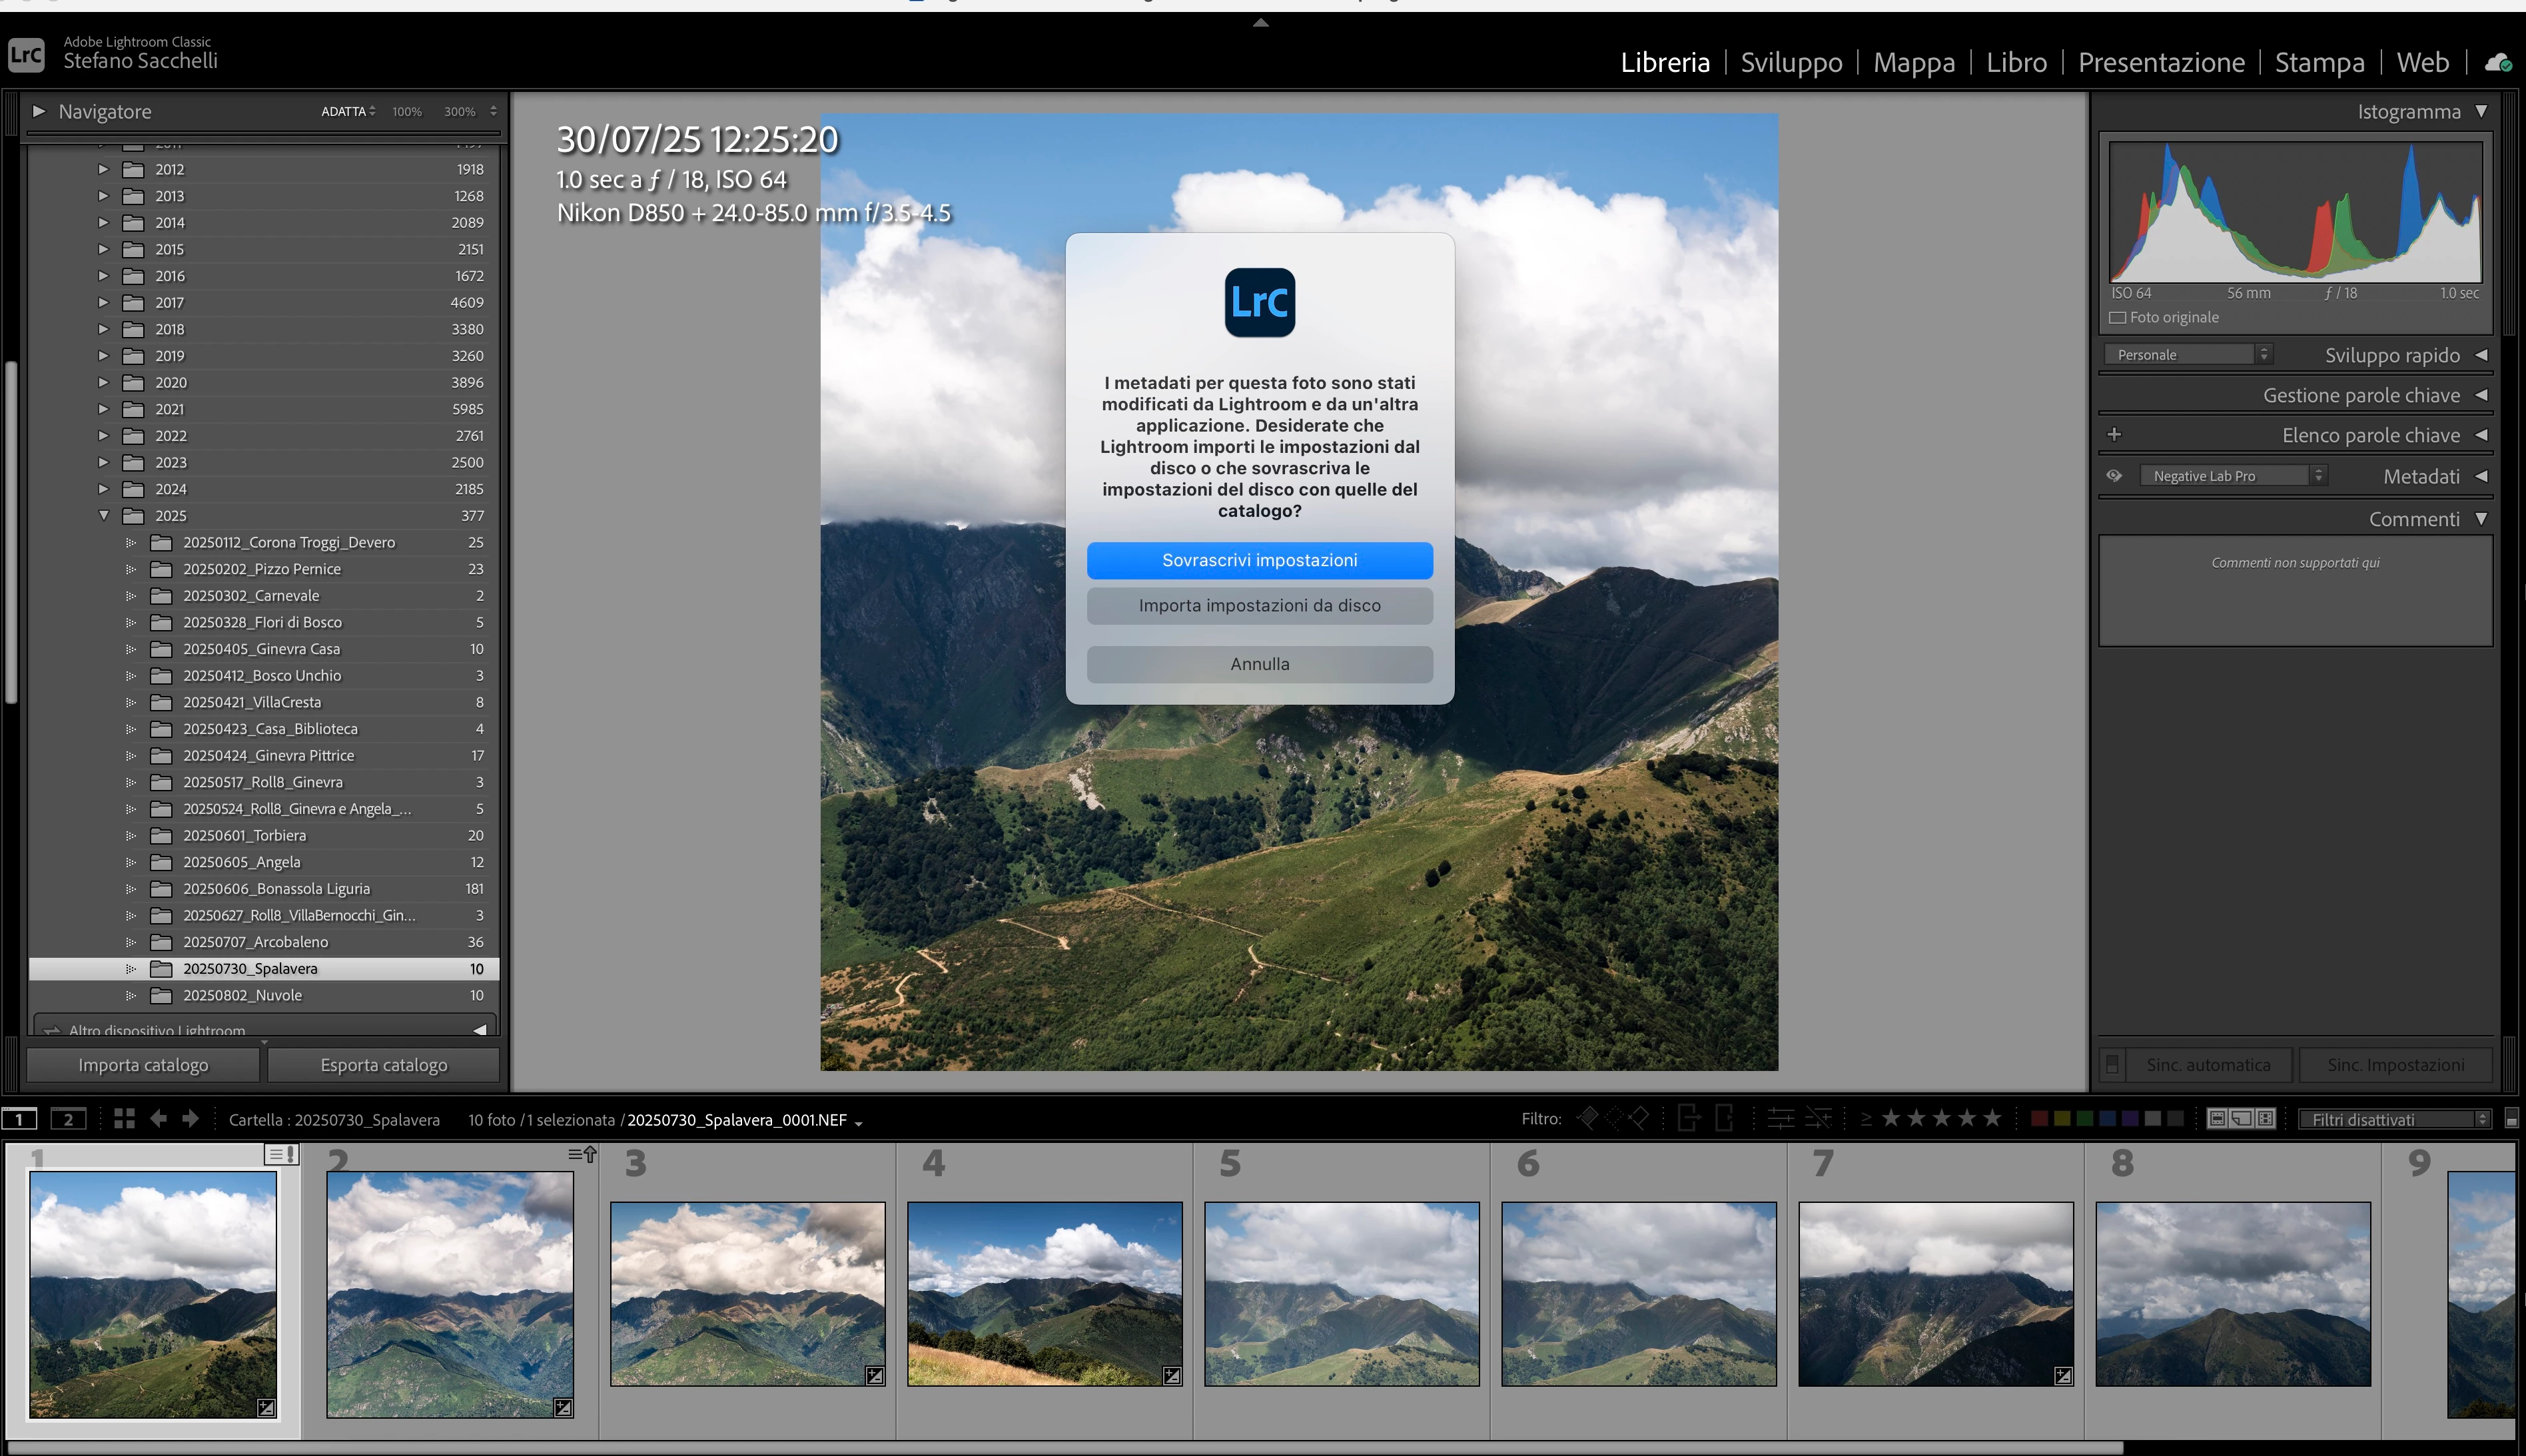Add keyword with the plus icon
Image resolution: width=2526 pixels, height=1456 pixels.
(x=2114, y=435)
